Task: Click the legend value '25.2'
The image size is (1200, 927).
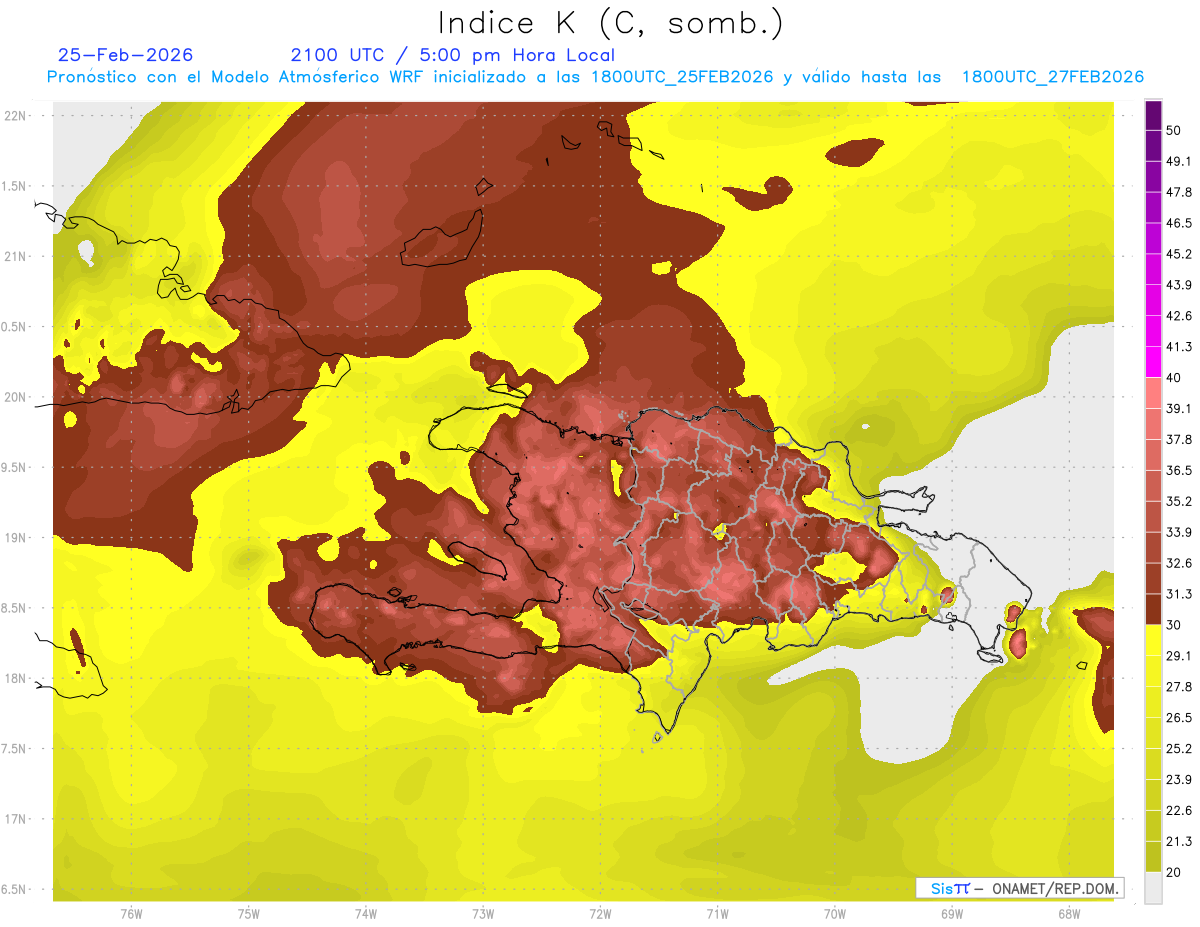Action: [x=1179, y=749]
